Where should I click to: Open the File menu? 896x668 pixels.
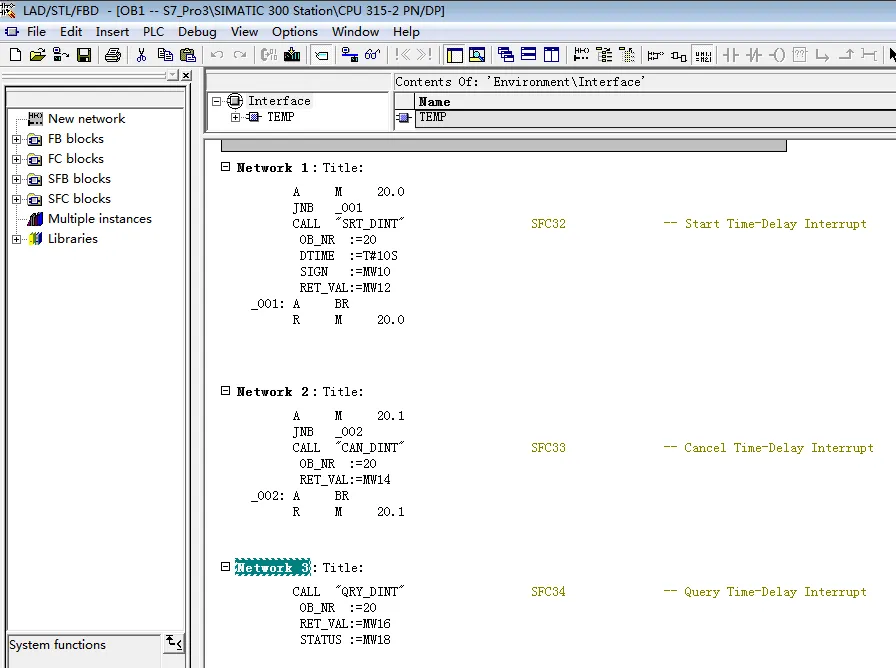click(x=36, y=31)
